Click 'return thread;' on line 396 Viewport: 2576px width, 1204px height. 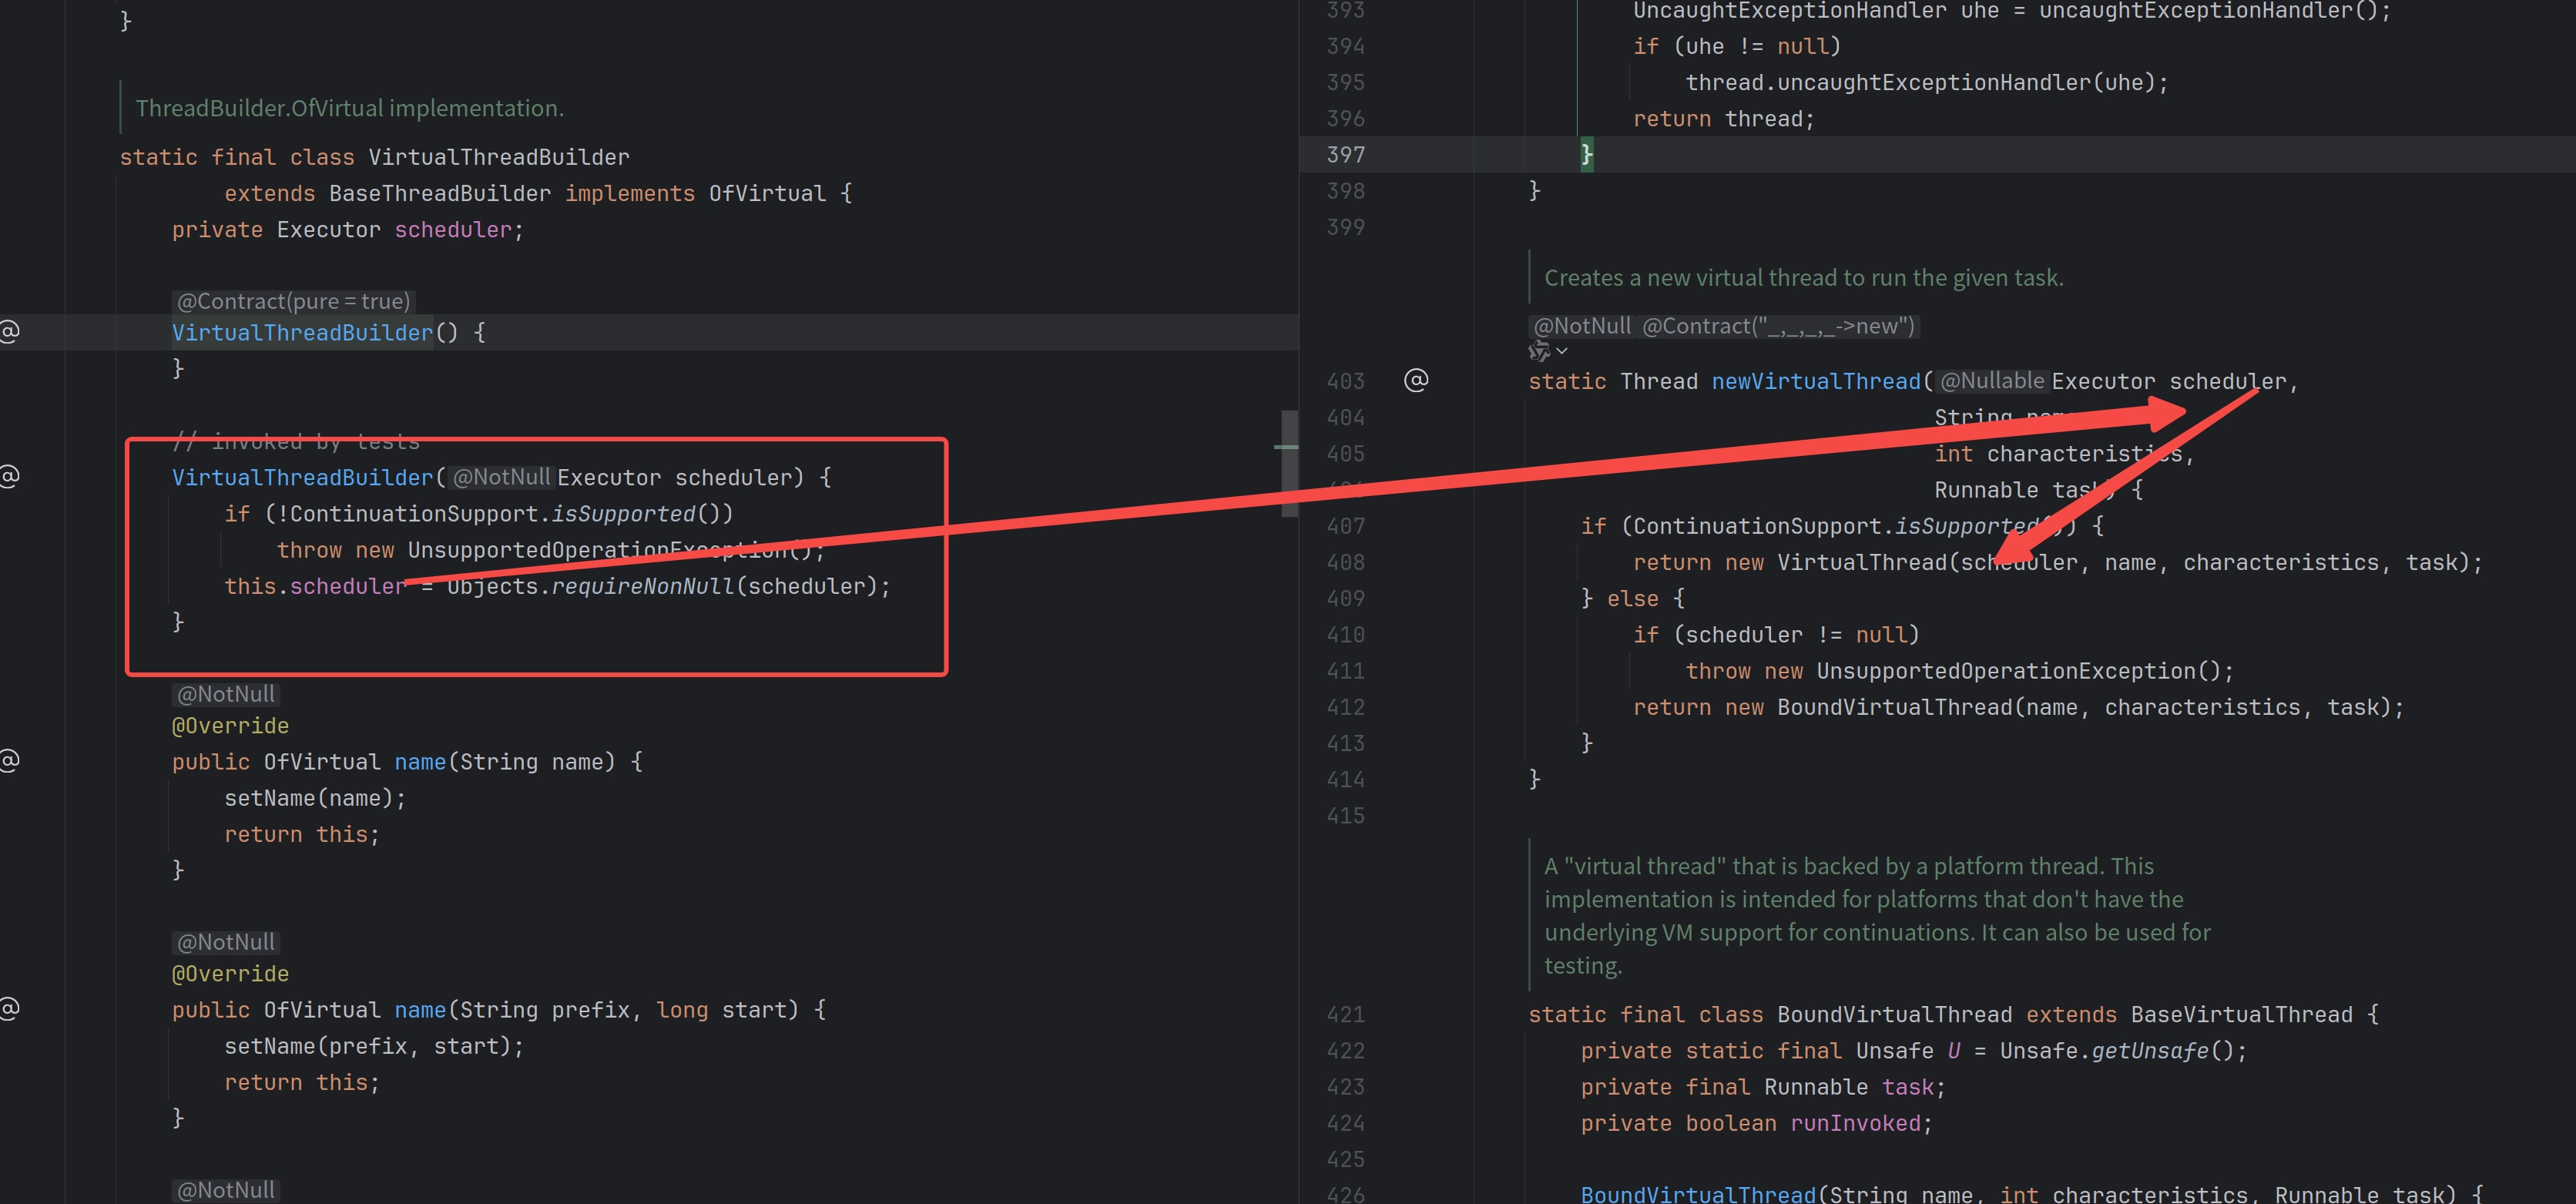(x=1723, y=118)
